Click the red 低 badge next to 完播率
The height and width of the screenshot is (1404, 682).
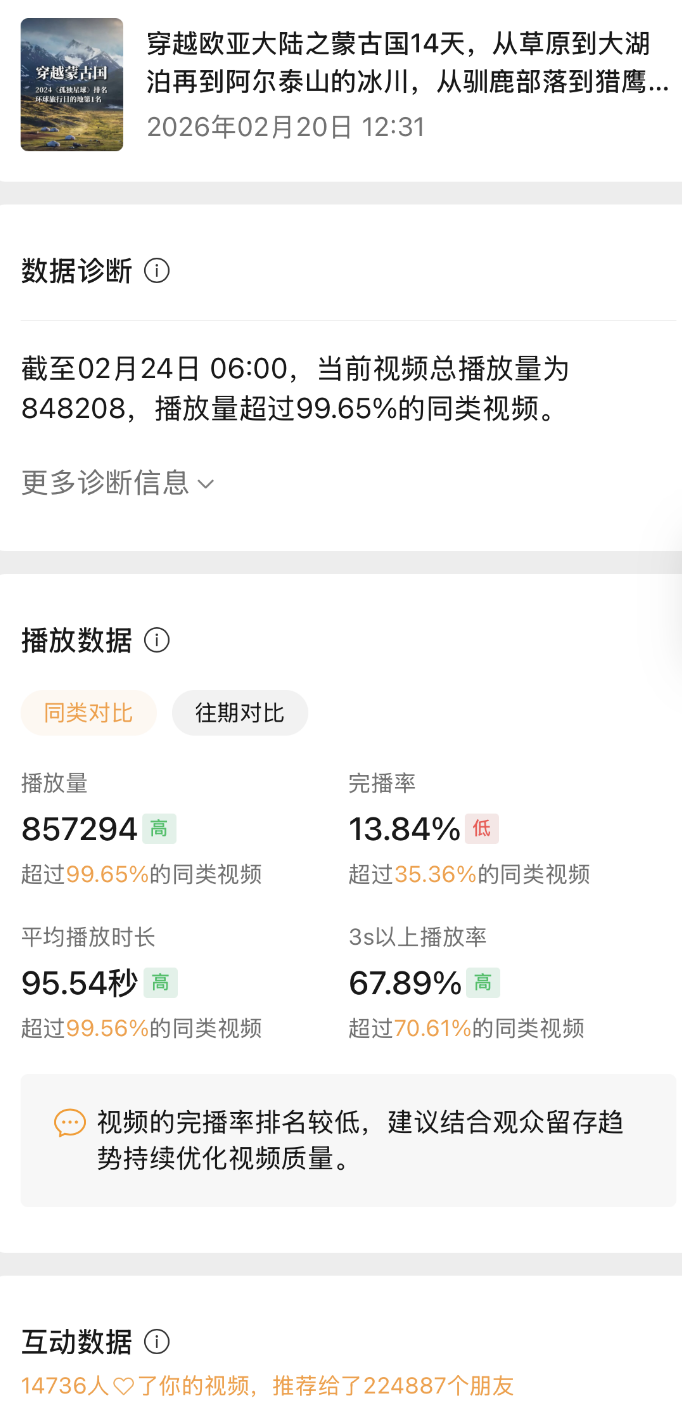[x=481, y=828]
